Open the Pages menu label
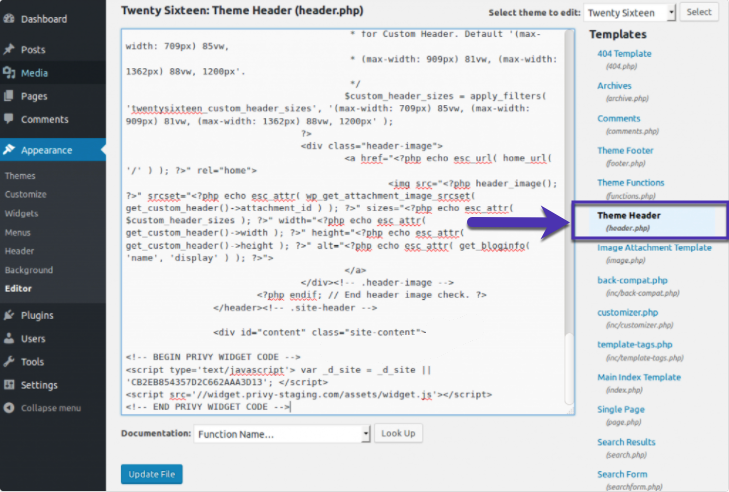The image size is (729, 492). [x=34, y=96]
